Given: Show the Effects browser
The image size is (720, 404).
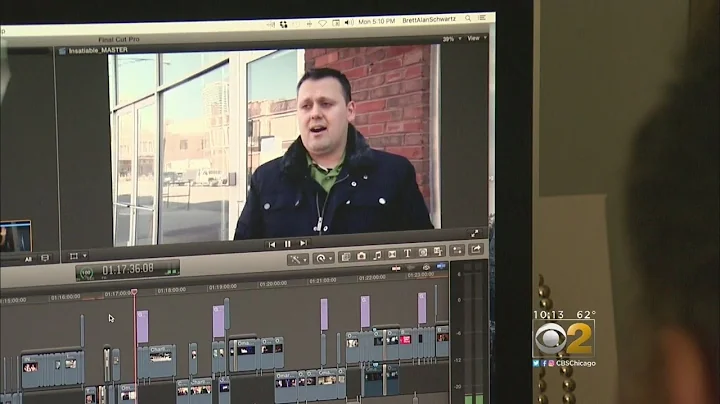Looking at the screenshot, I should [x=346, y=257].
